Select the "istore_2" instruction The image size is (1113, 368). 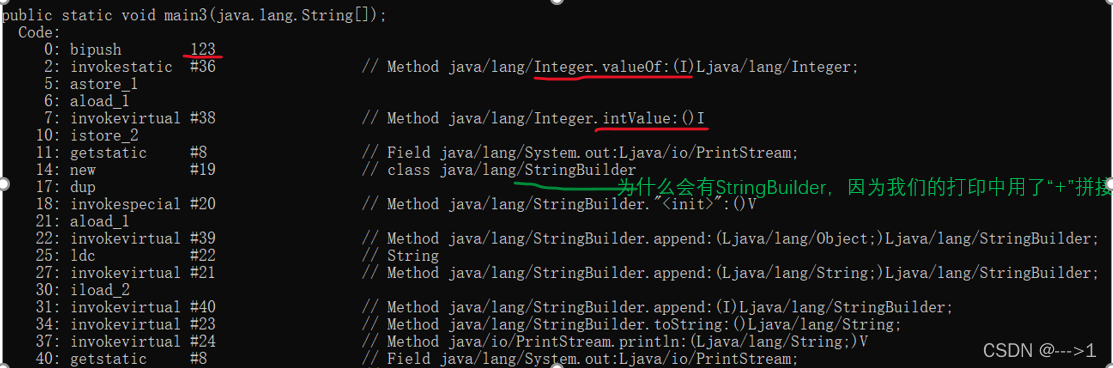[x=104, y=136]
